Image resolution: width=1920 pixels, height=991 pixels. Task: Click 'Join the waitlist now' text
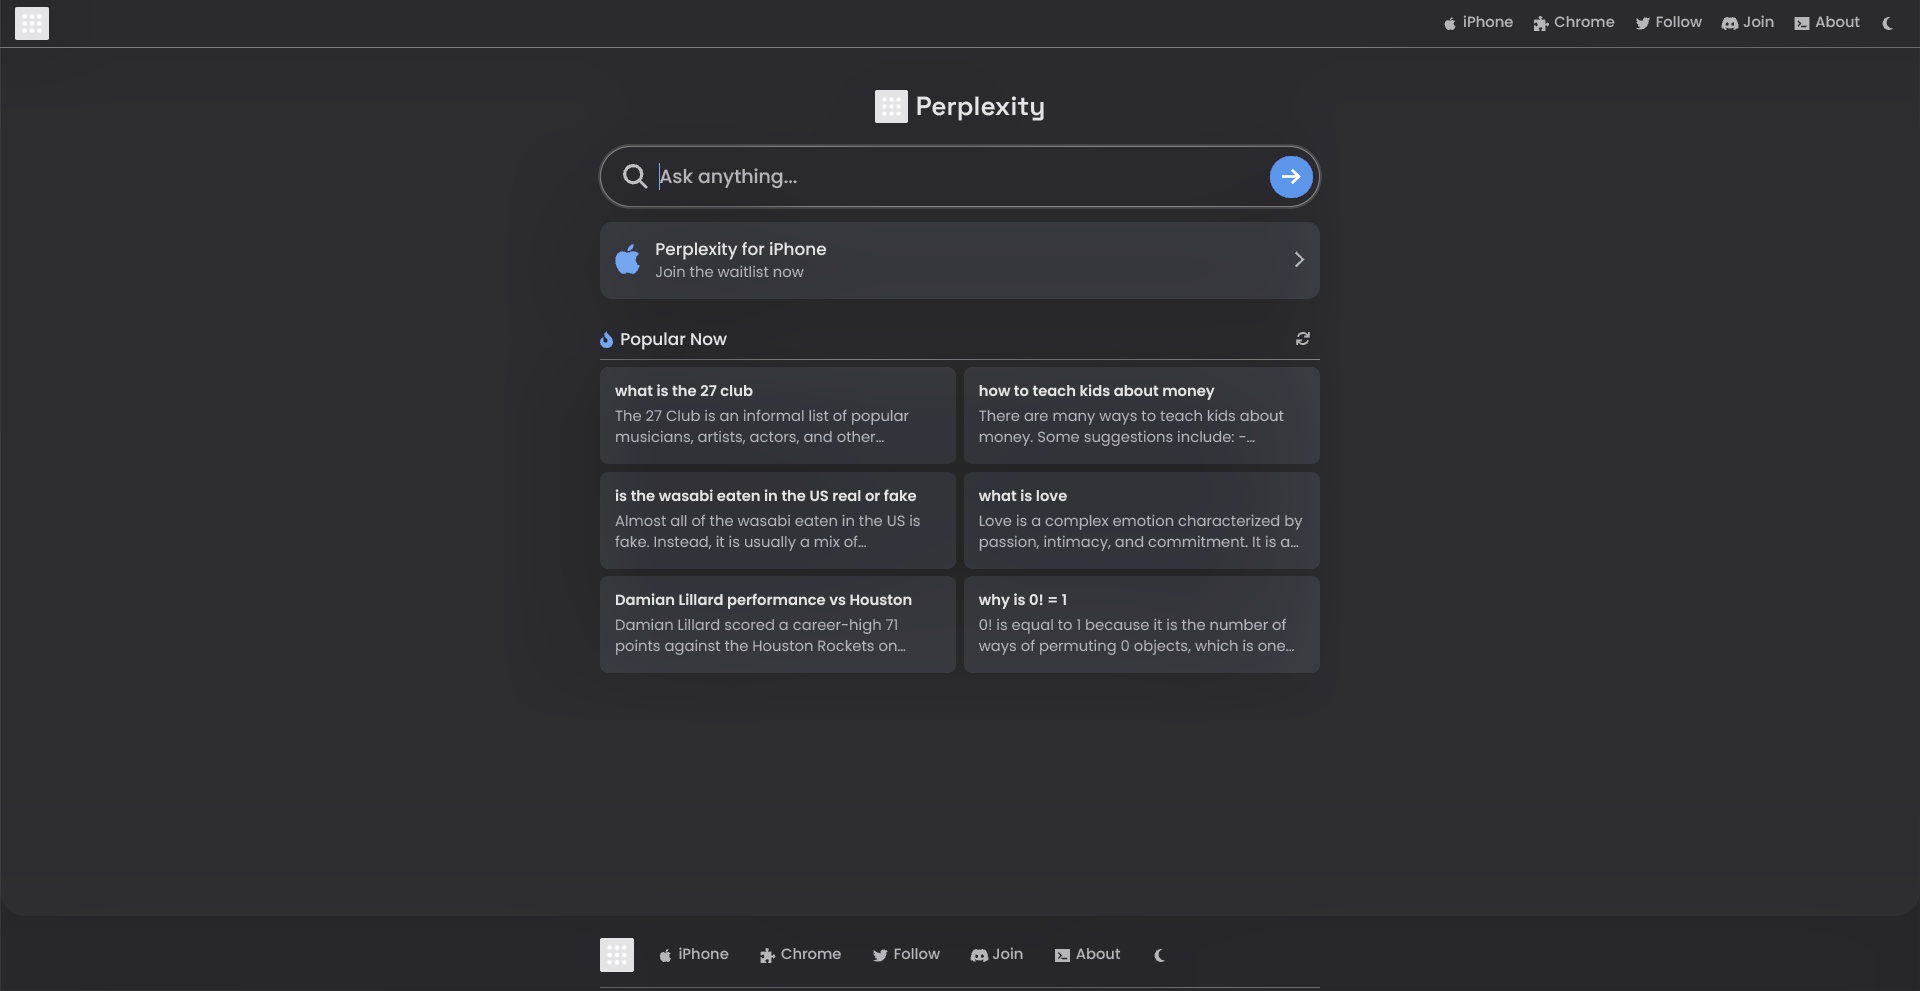coord(729,272)
